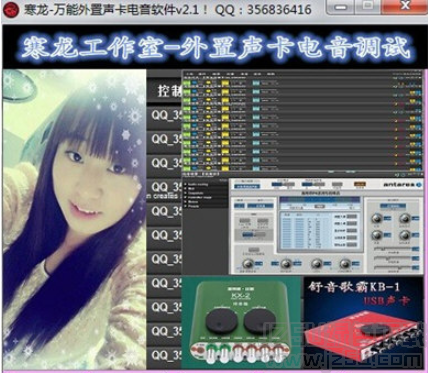Maximize the 寒龙 sound card software window
Screen dimensions: 428x373
click(x=368, y=6)
